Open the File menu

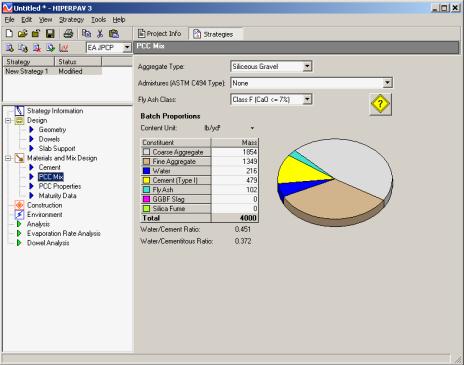click(9, 20)
